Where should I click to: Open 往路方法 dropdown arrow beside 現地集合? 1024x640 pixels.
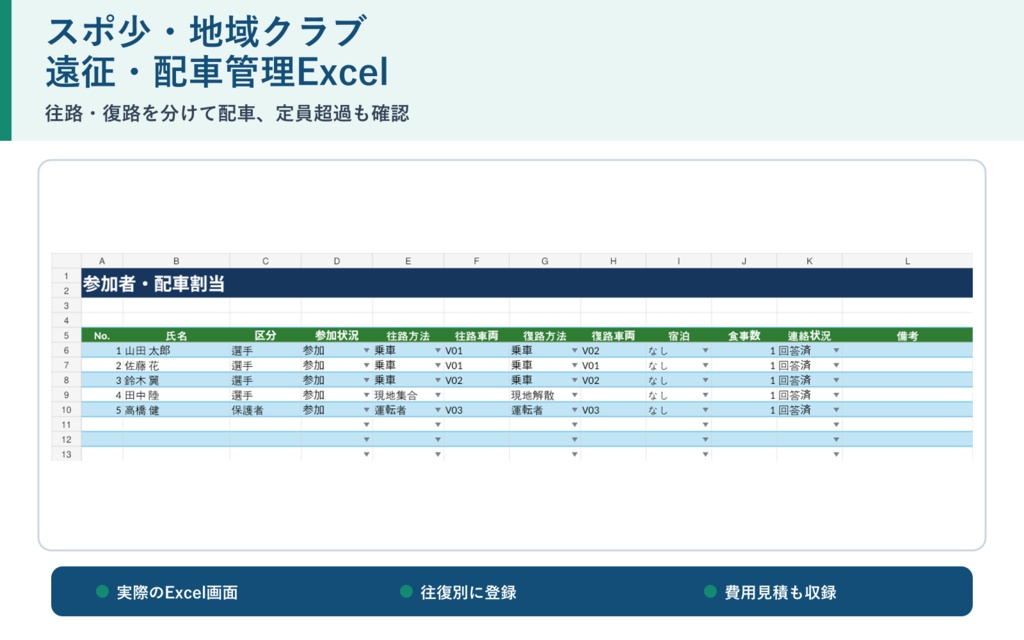click(438, 395)
